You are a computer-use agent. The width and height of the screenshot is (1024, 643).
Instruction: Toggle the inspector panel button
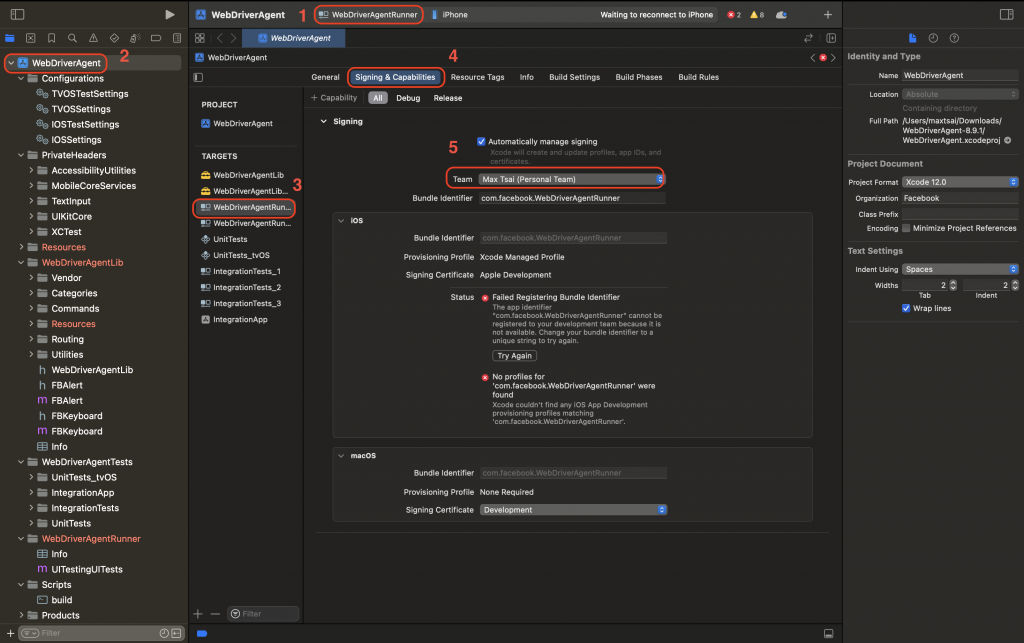point(1006,14)
